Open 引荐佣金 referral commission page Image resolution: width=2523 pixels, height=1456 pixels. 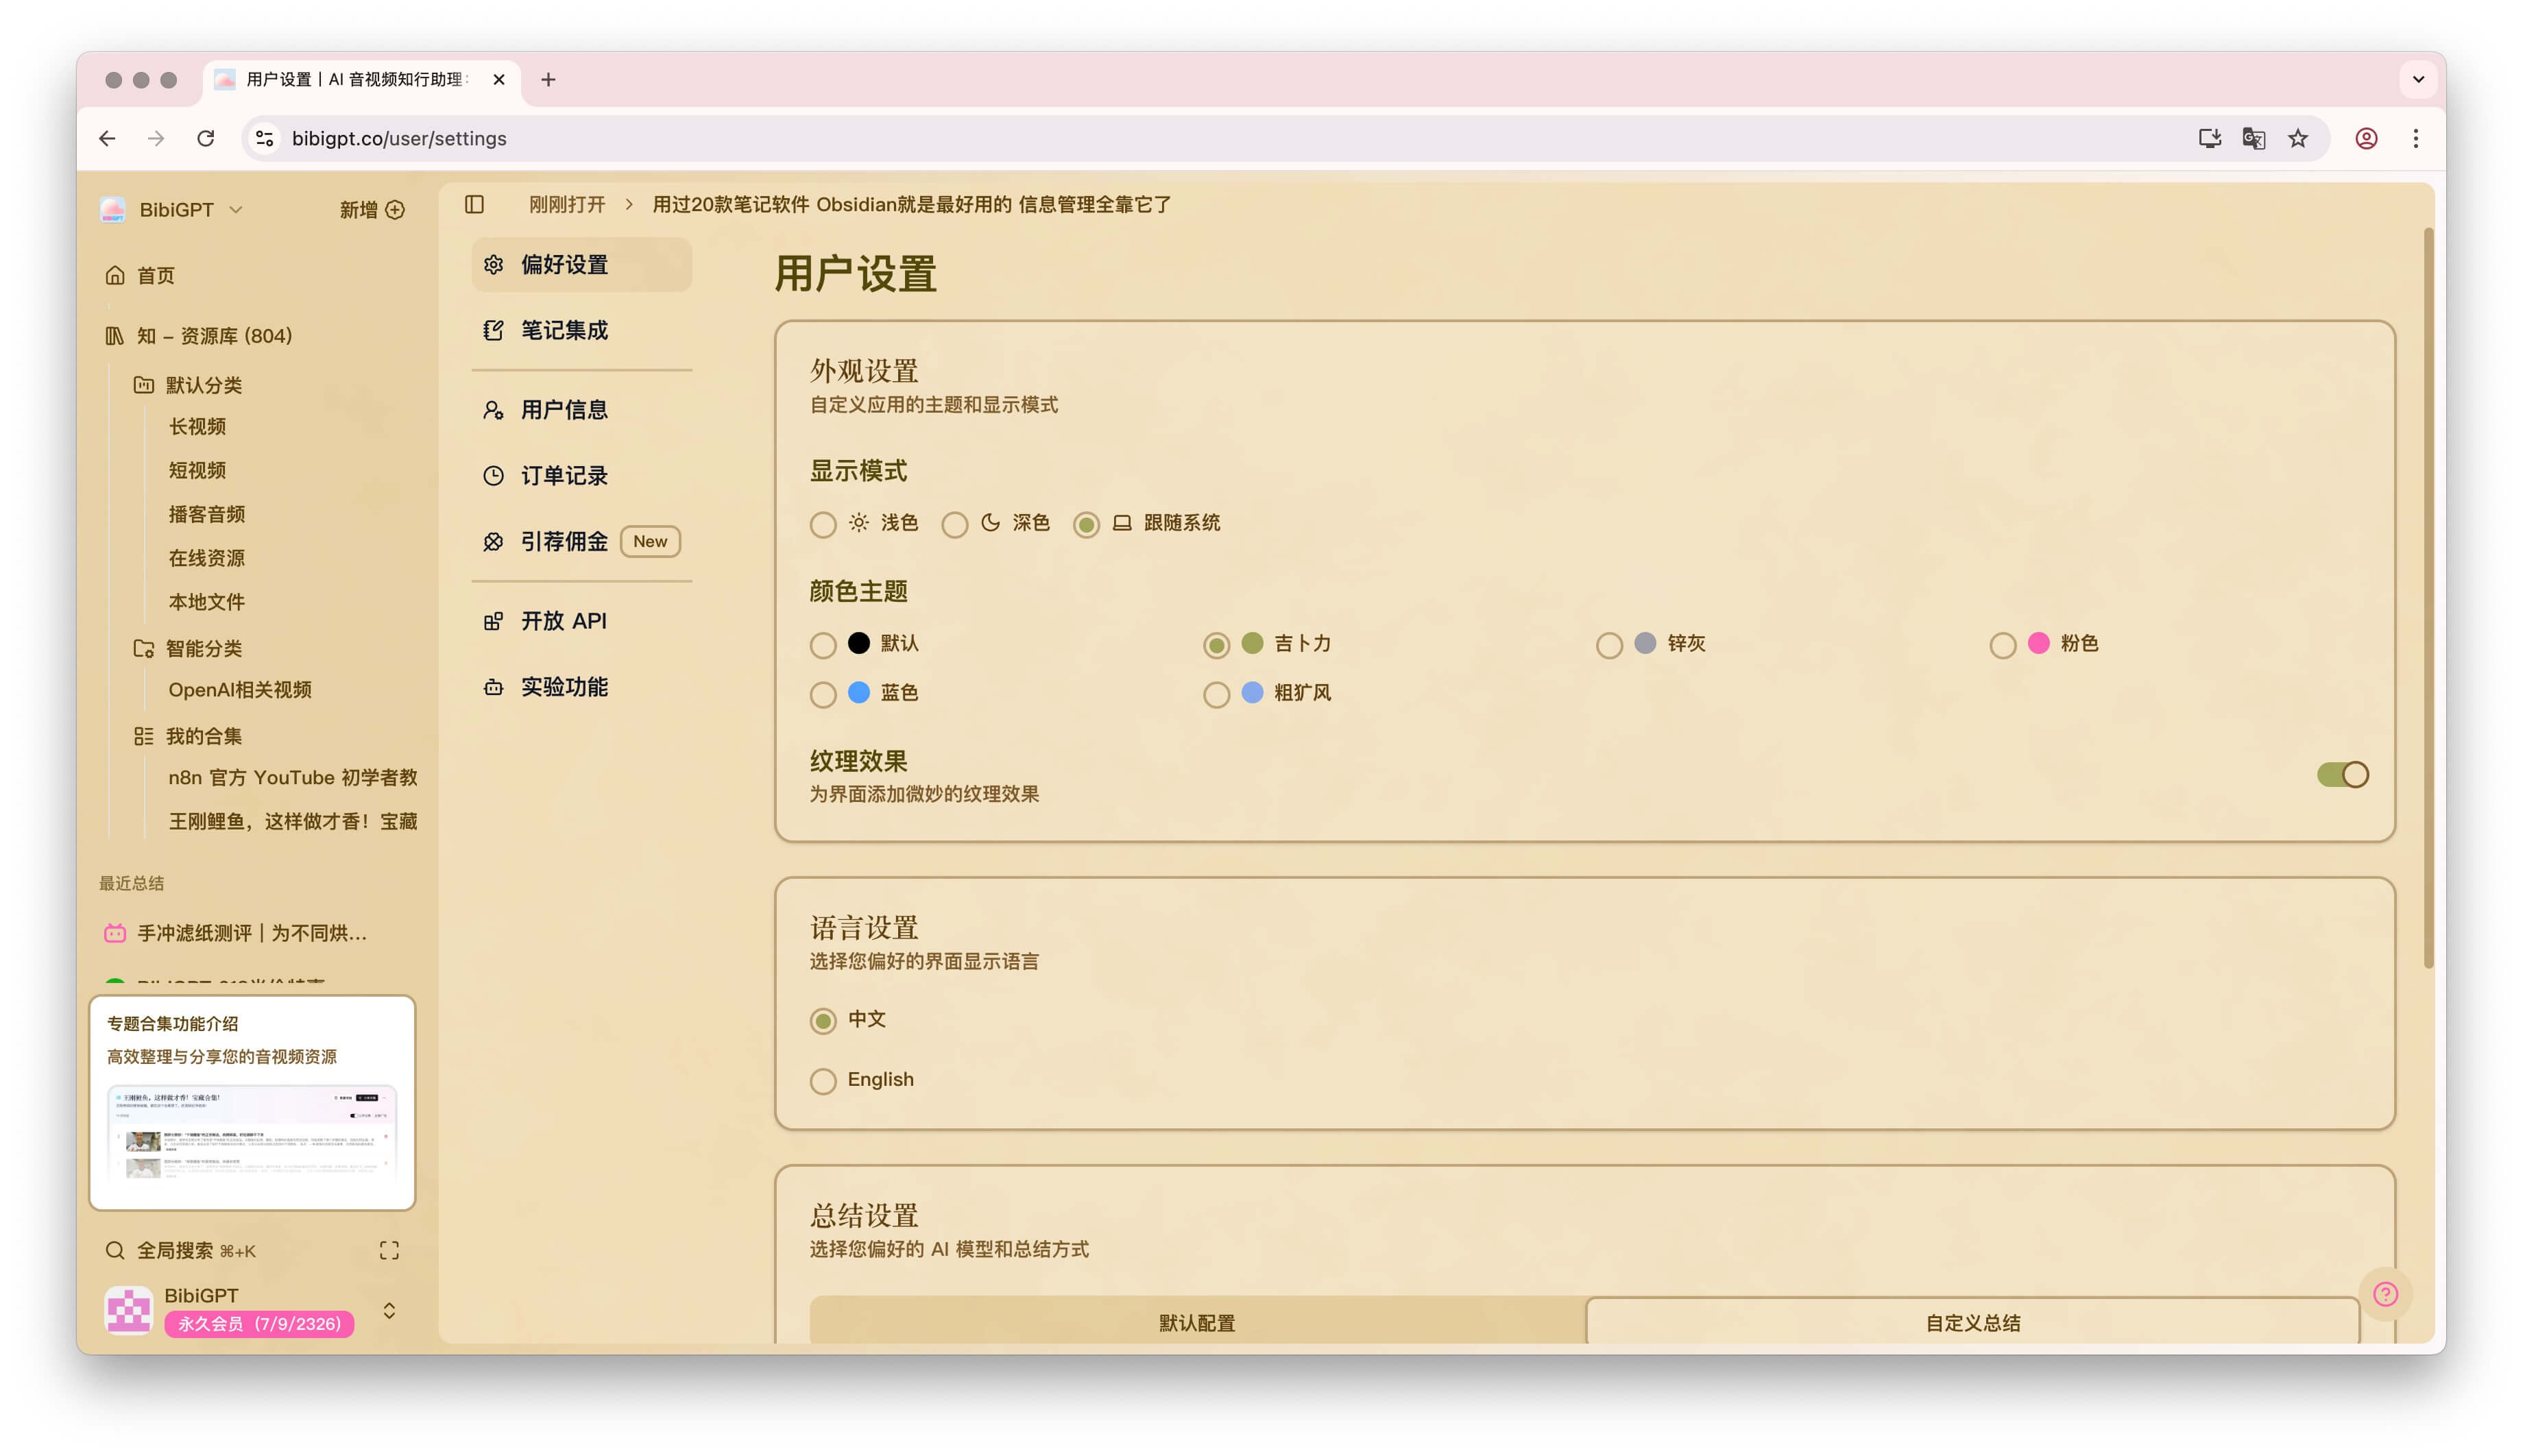[x=564, y=541]
